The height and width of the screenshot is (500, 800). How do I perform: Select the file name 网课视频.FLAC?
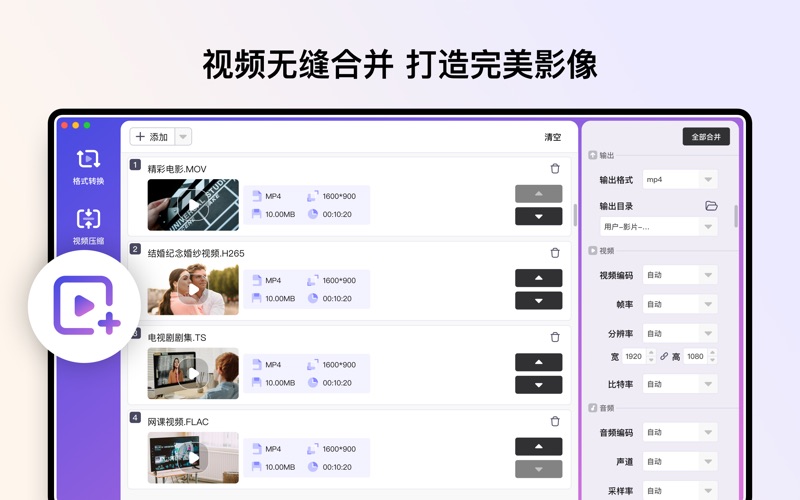pos(178,421)
